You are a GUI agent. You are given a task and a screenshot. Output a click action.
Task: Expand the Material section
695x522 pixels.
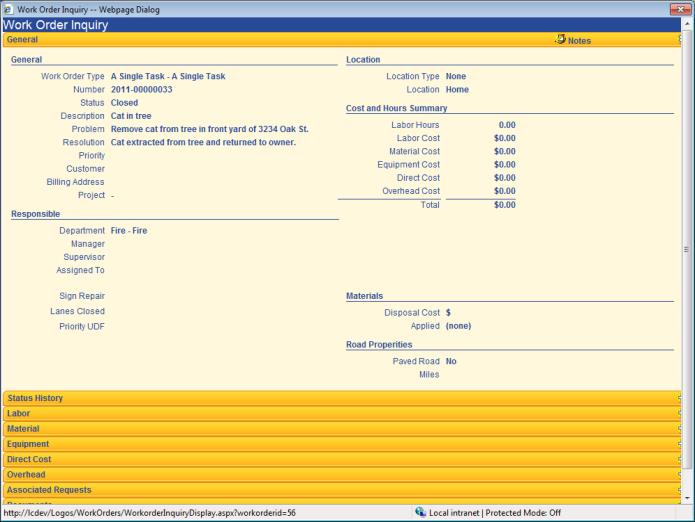coord(23,429)
